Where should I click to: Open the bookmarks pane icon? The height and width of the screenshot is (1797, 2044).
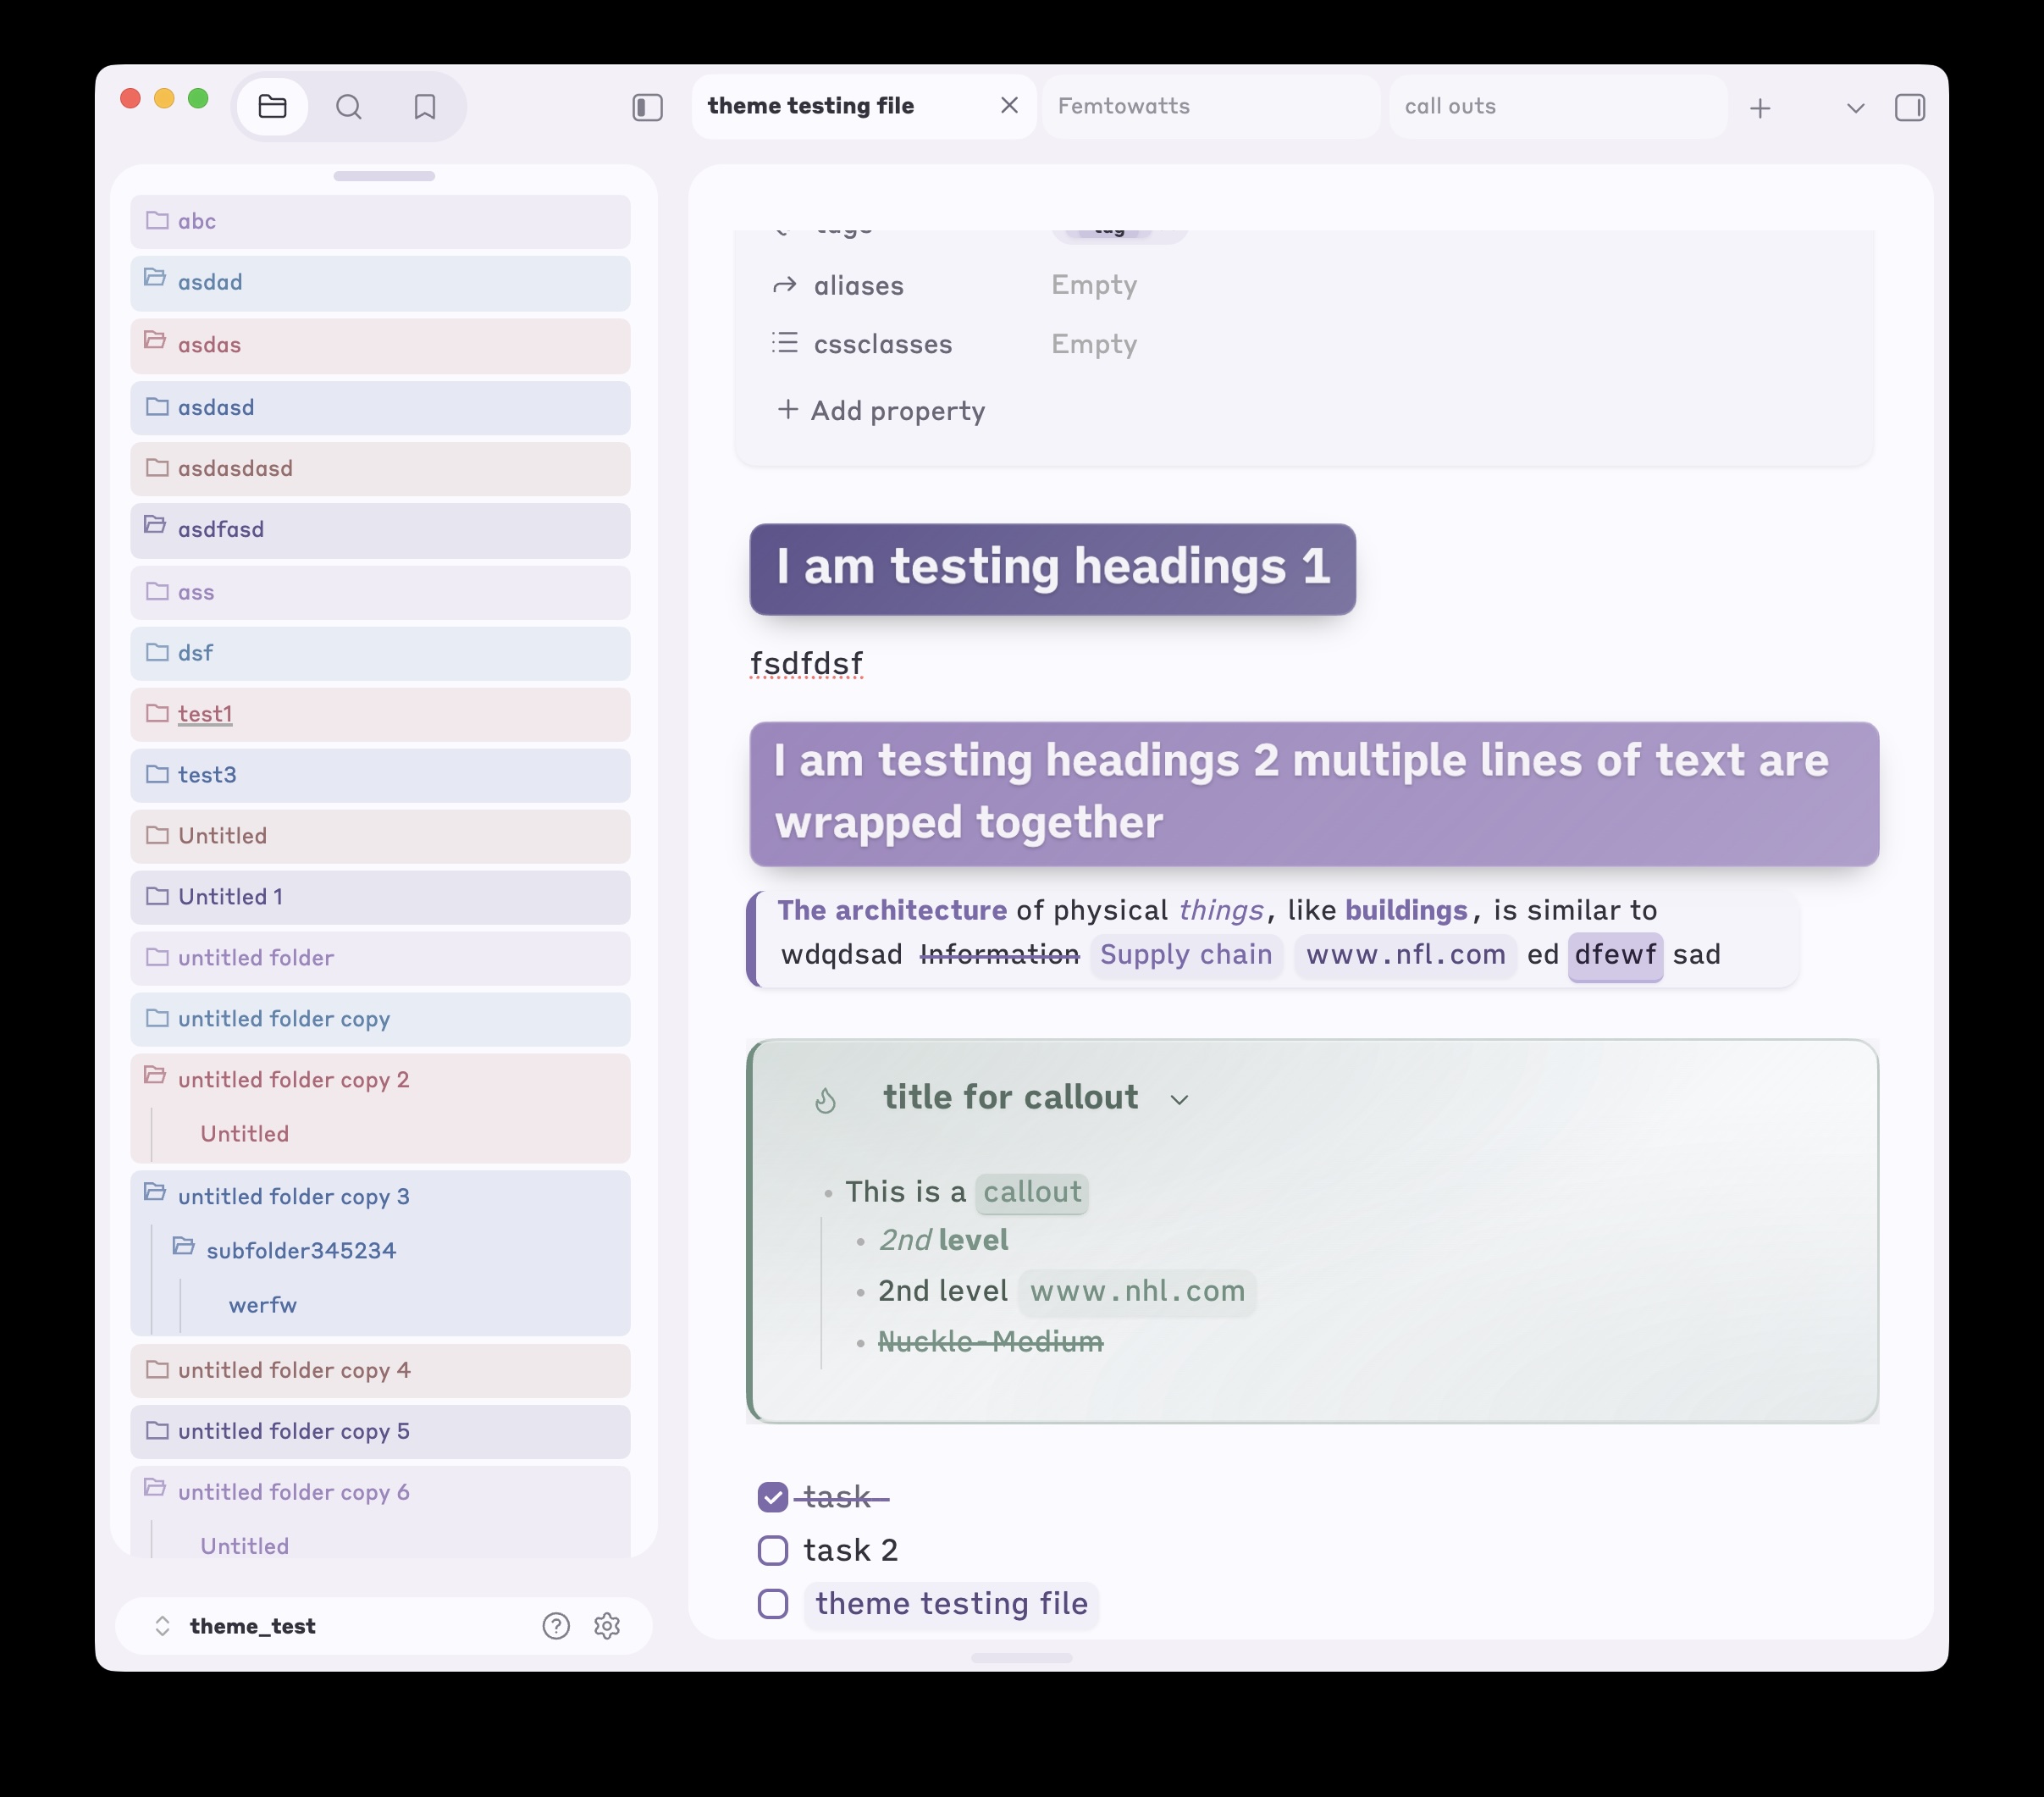point(425,106)
